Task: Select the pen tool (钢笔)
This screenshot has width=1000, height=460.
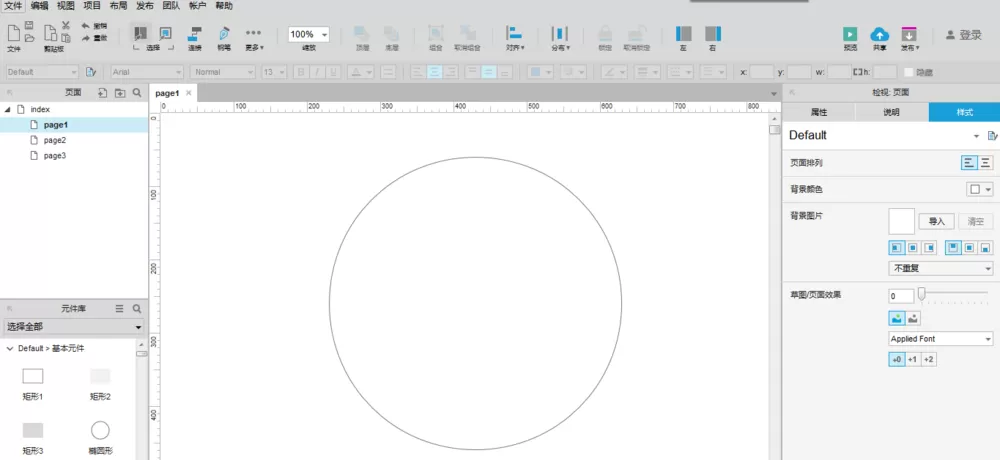Action: click(224, 38)
